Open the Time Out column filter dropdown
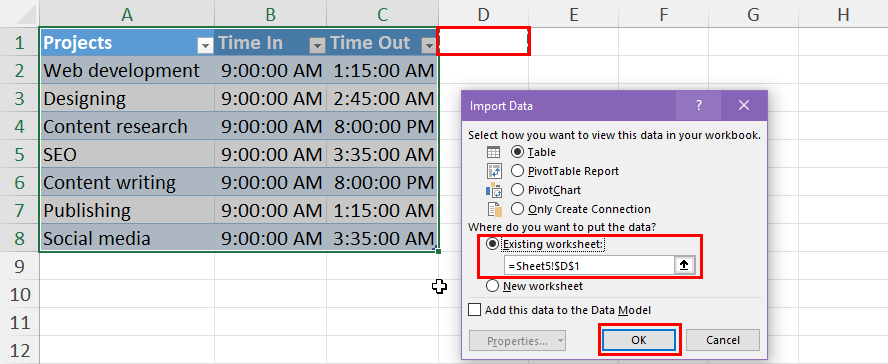 429,45
